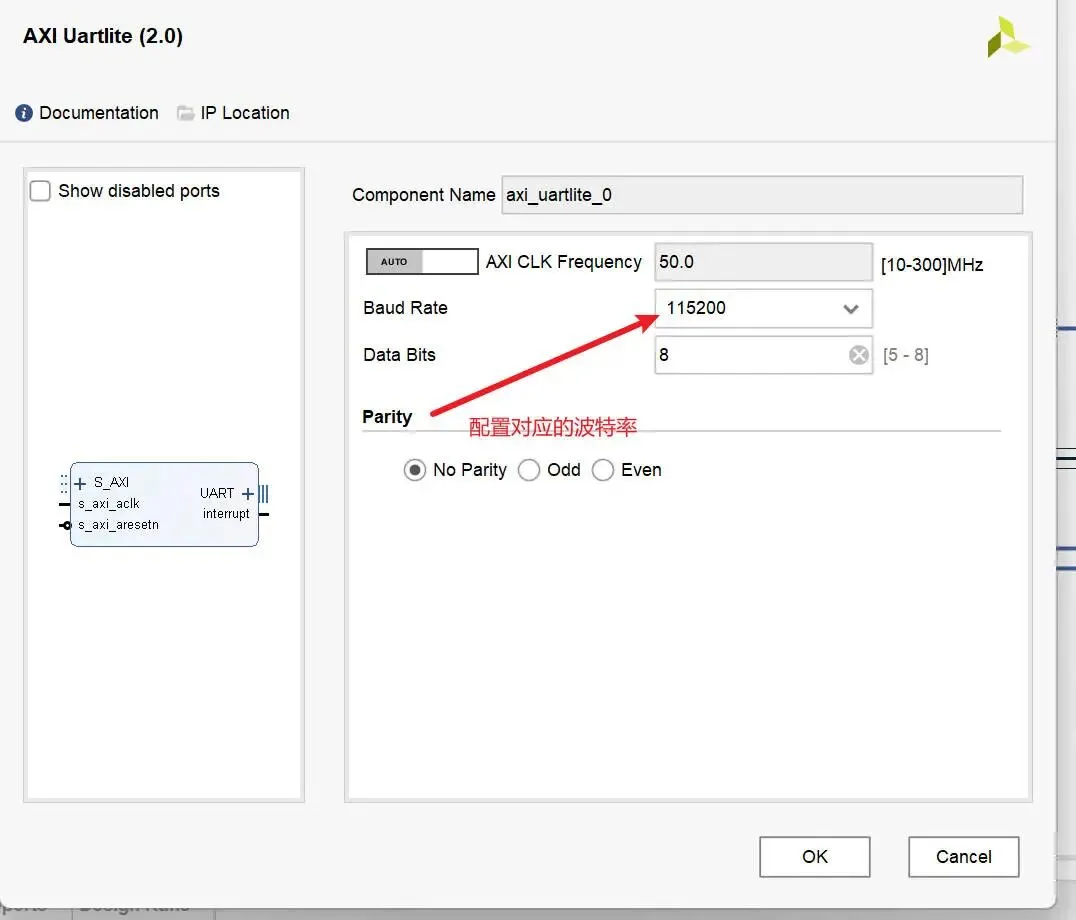
Task: Click the IP Location folder icon
Action: click(x=185, y=113)
